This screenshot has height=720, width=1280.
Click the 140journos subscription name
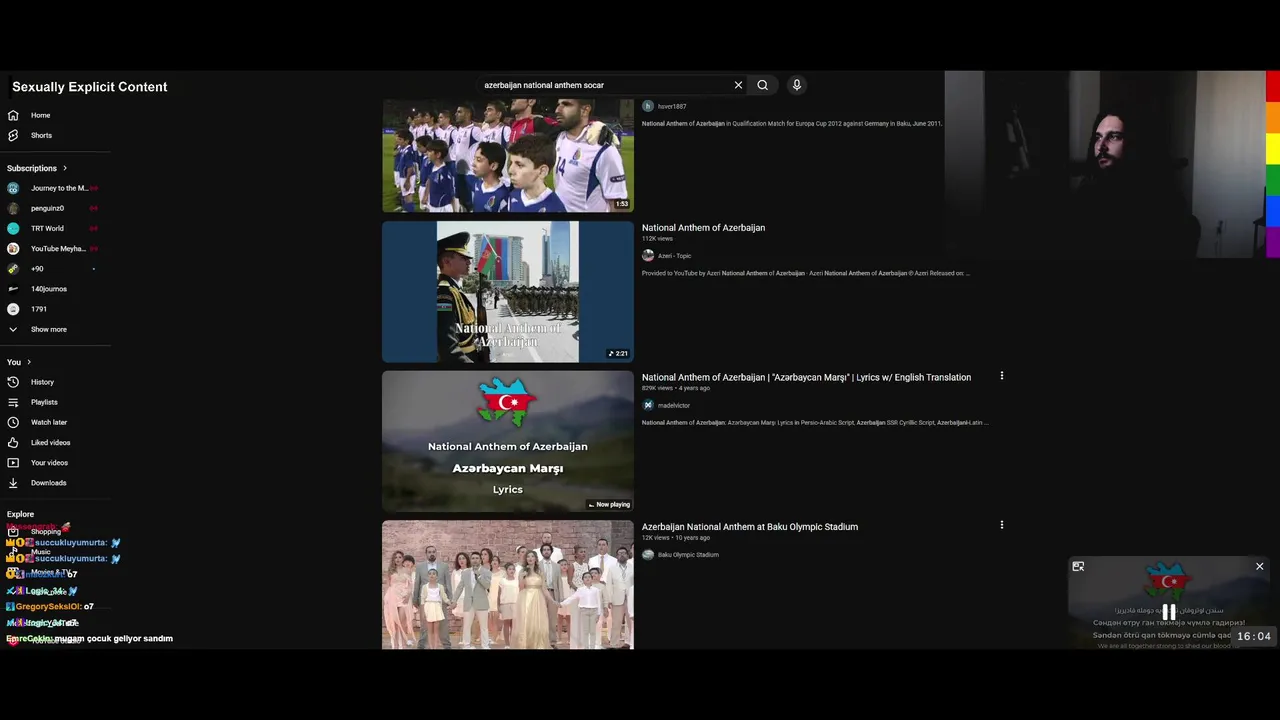coord(49,289)
